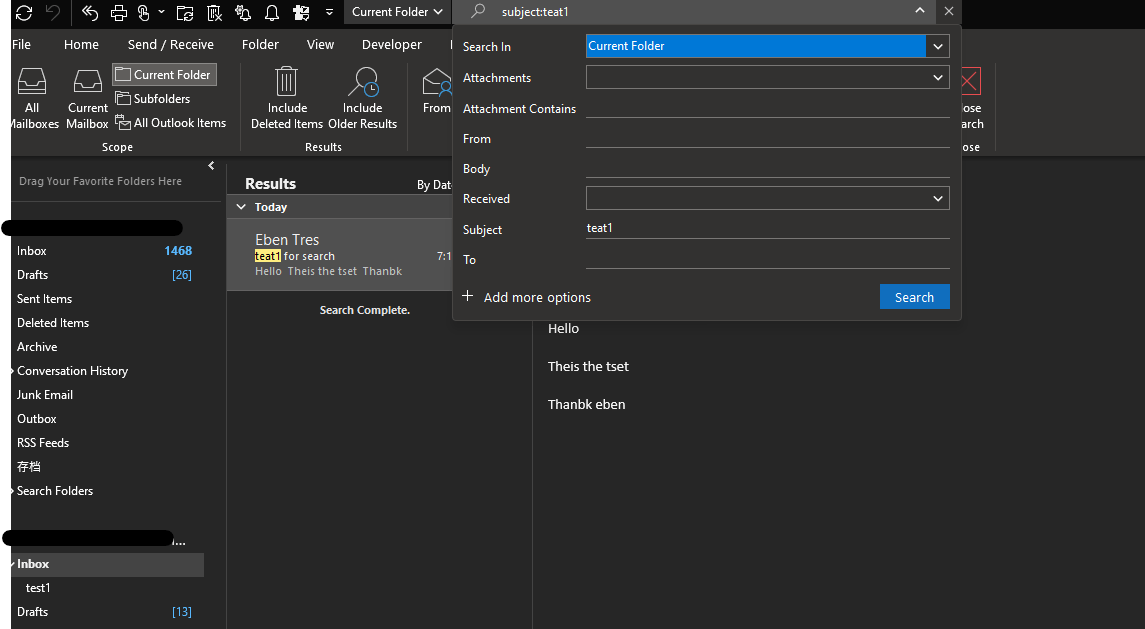This screenshot has height=629, width=1145.
Task: Click the magnifier icon in the search box
Action: click(x=478, y=11)
